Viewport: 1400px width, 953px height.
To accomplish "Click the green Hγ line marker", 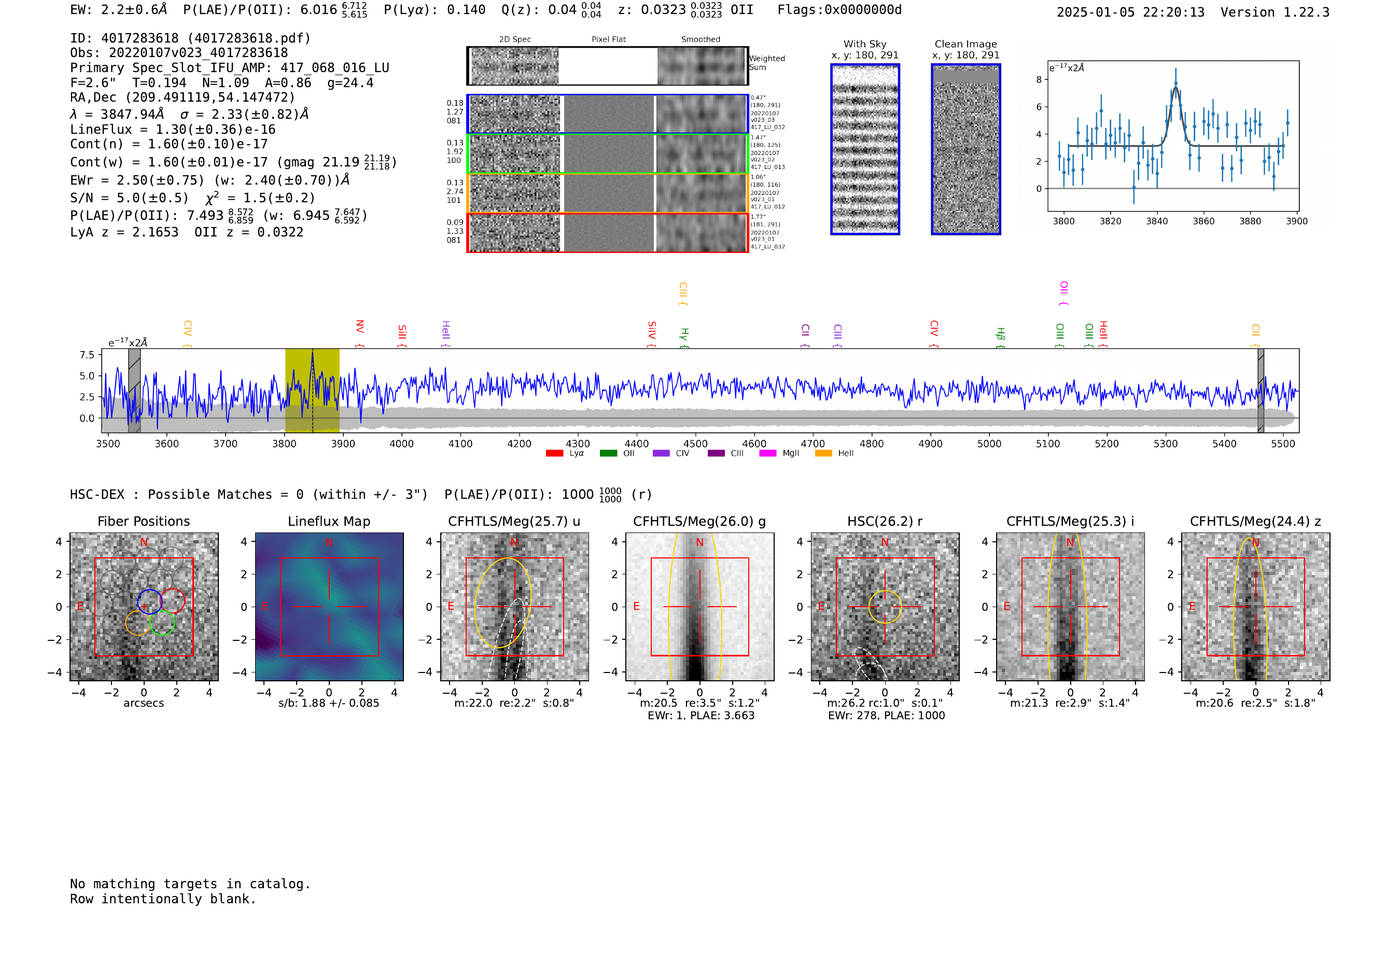I will [685, 337].
